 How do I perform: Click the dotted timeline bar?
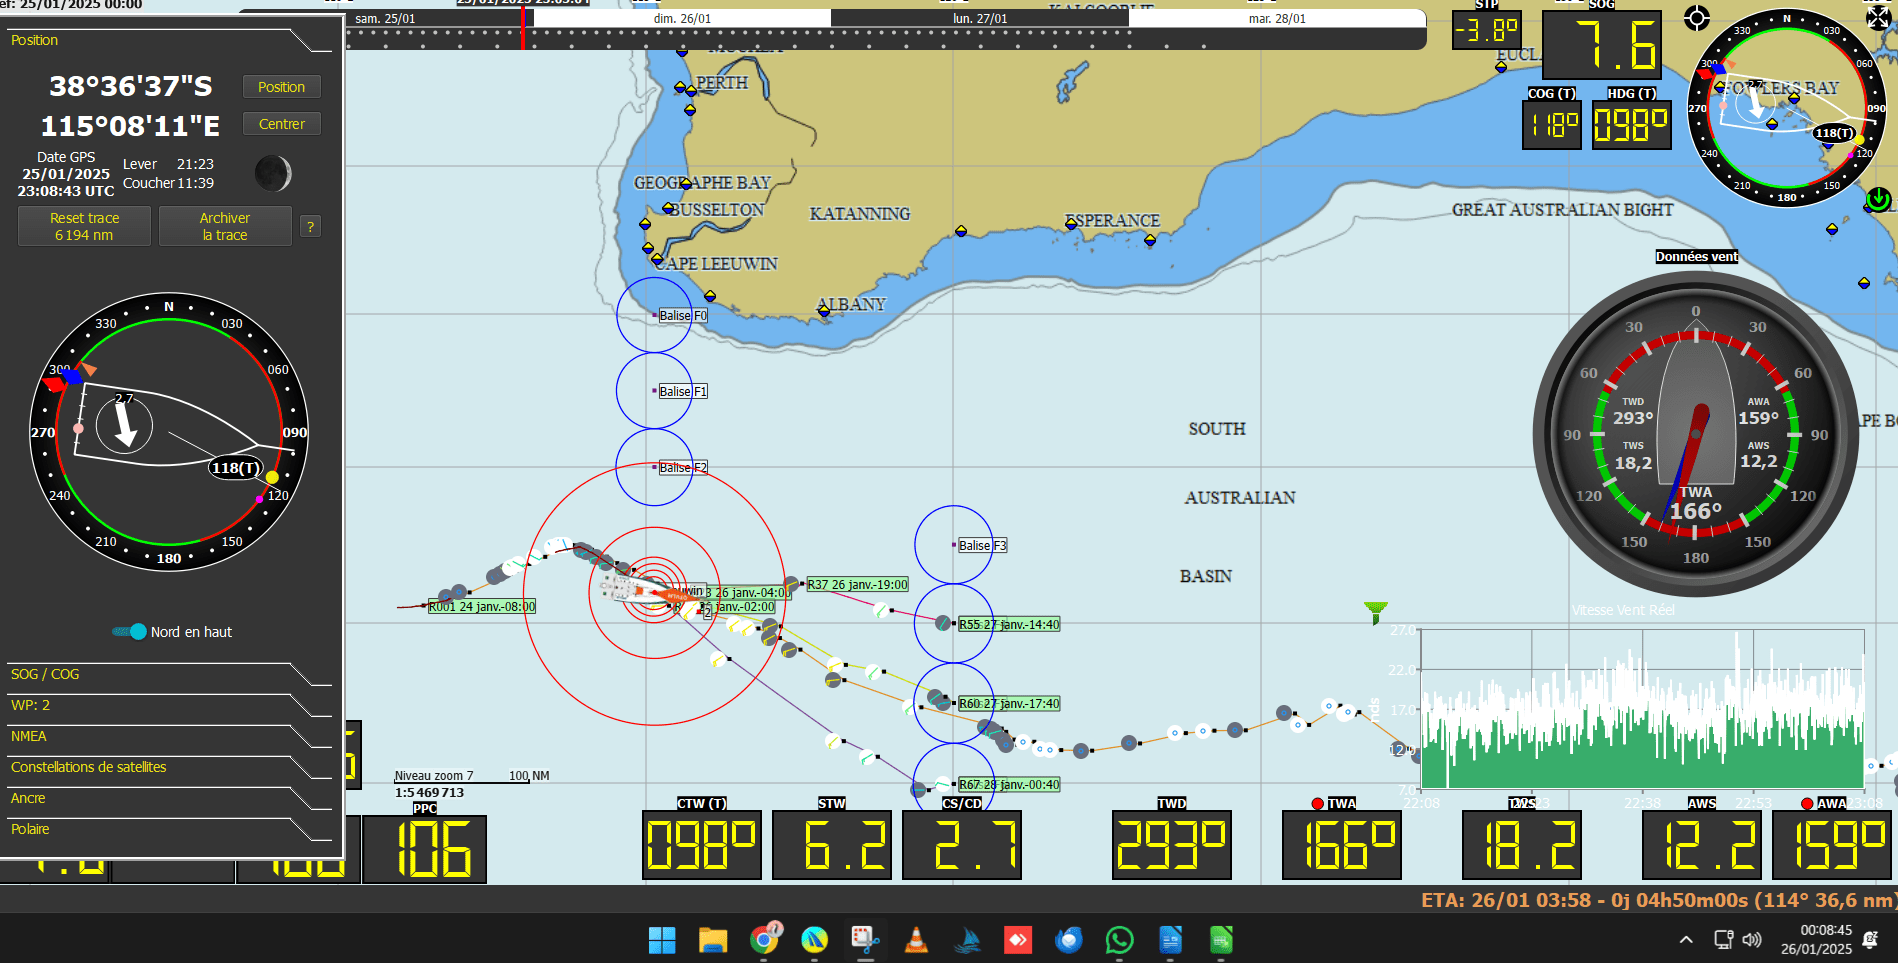point(886,38)
